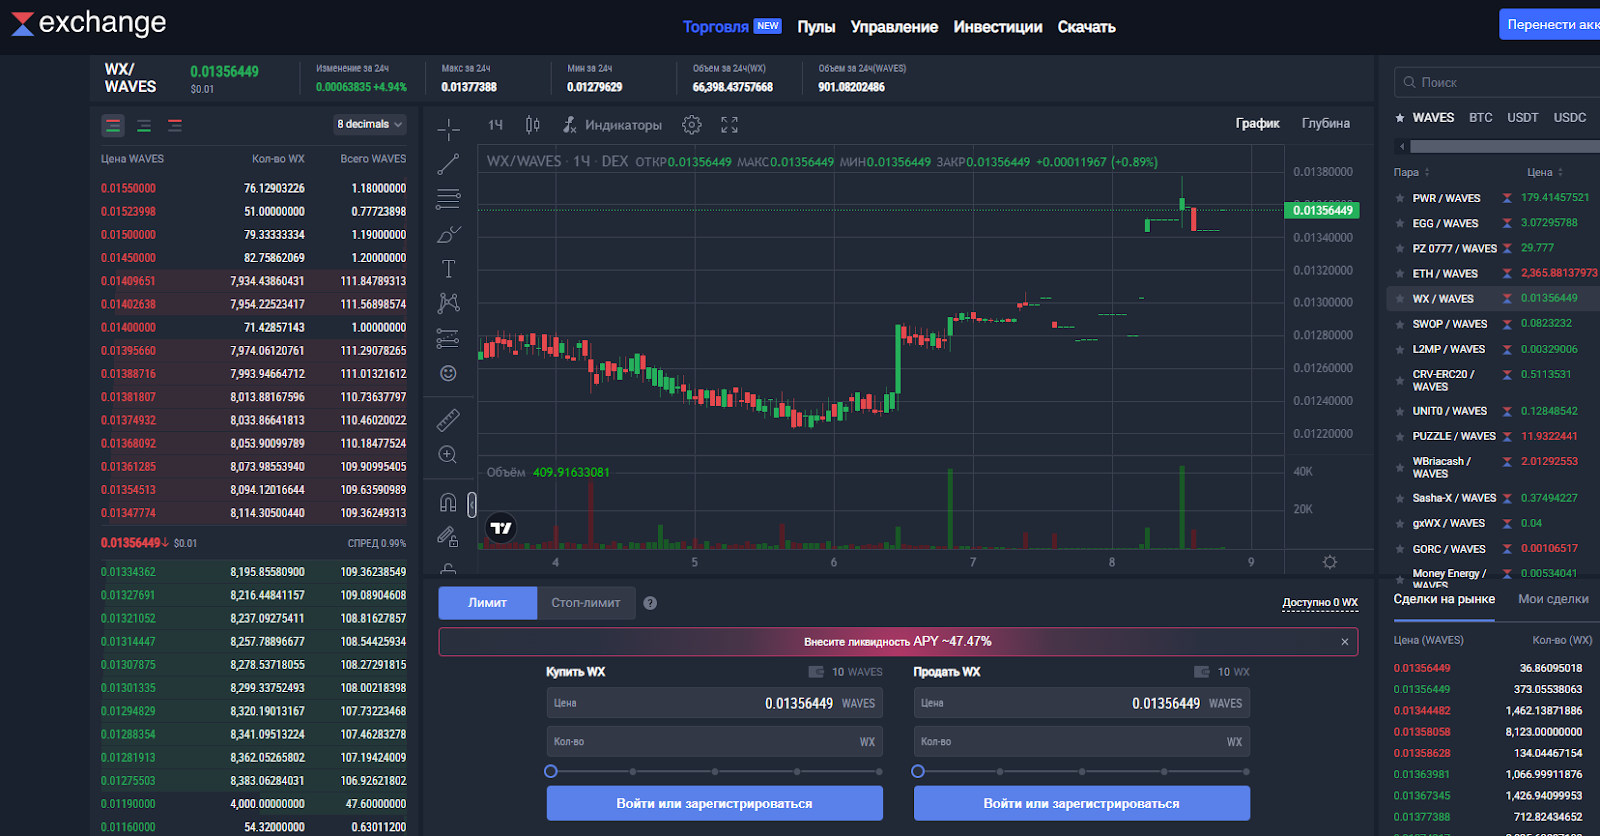Screen dimensions: 1600x836
Task: Select the text annotation tool
Action: 448,268
